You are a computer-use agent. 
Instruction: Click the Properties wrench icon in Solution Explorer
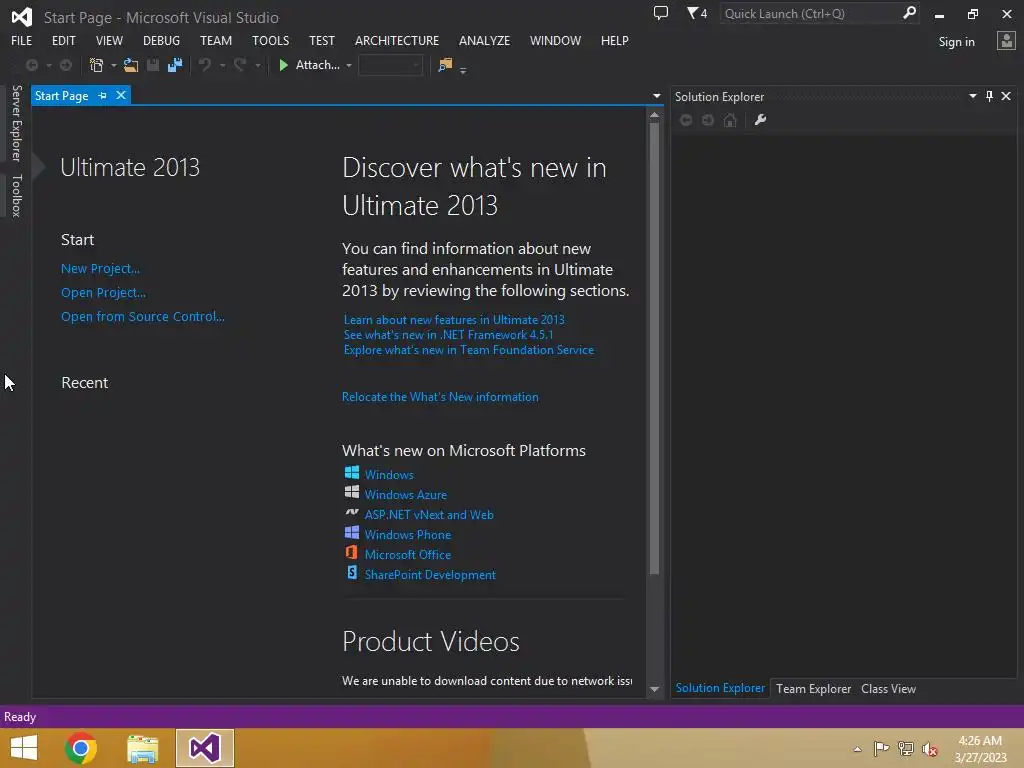tap(760, 120)
